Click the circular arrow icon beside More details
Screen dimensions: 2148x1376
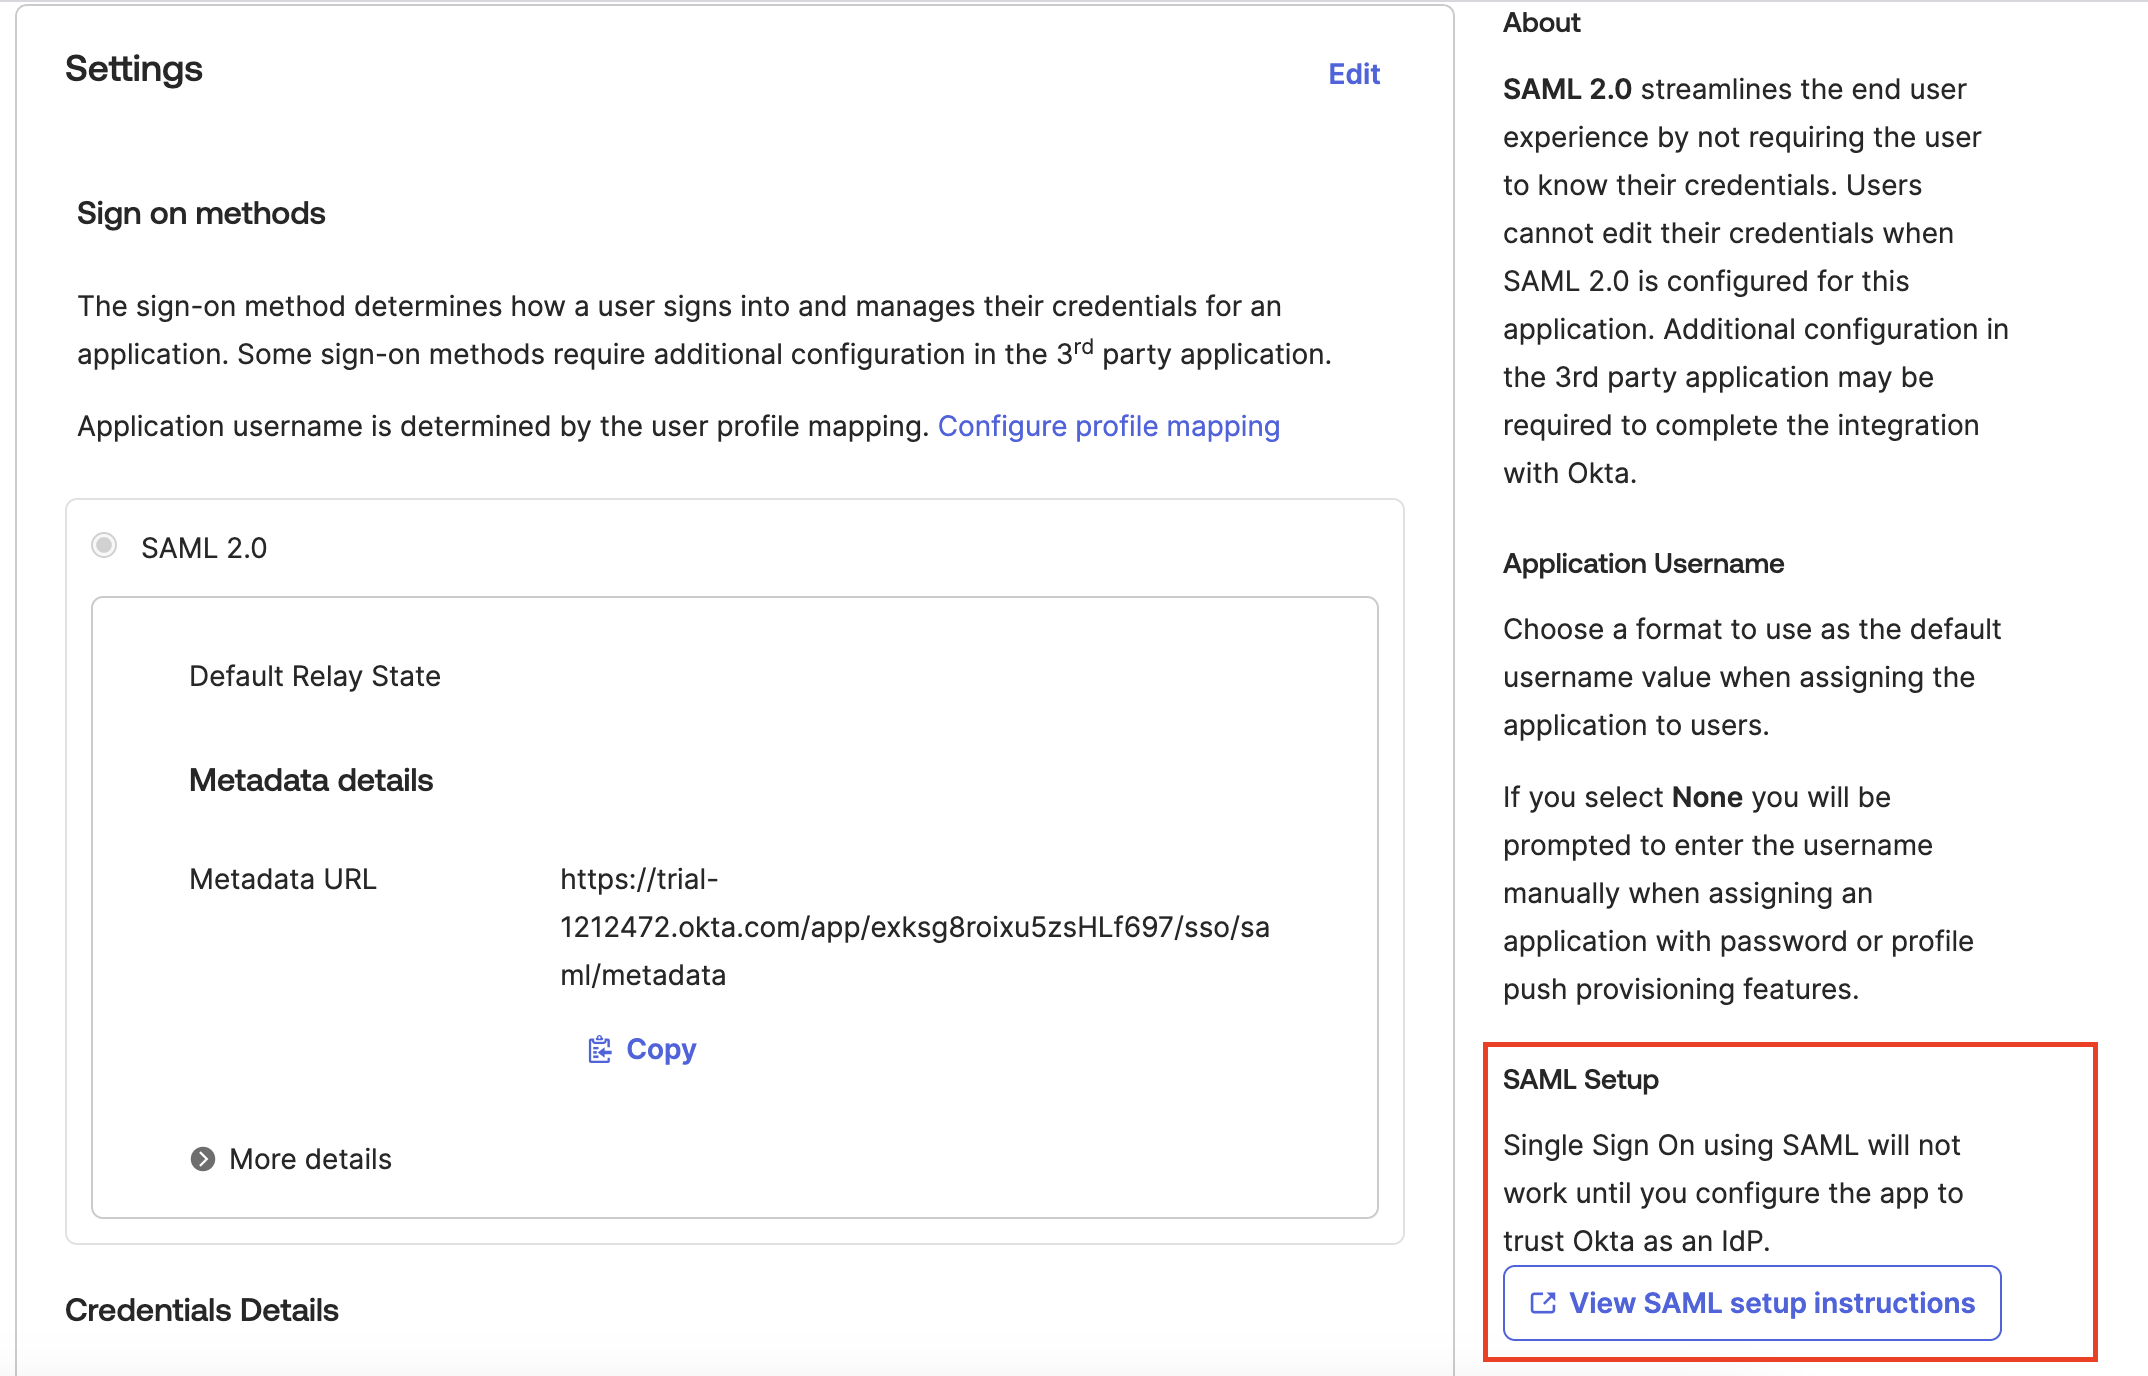[x=205, y=1159]
